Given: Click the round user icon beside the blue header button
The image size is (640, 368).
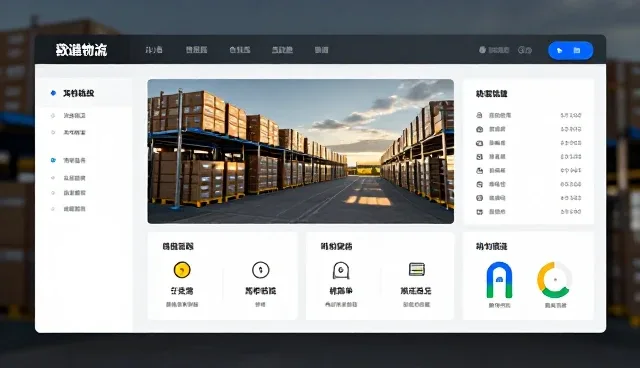Looking at the screenshot, I should pos(482,50).
